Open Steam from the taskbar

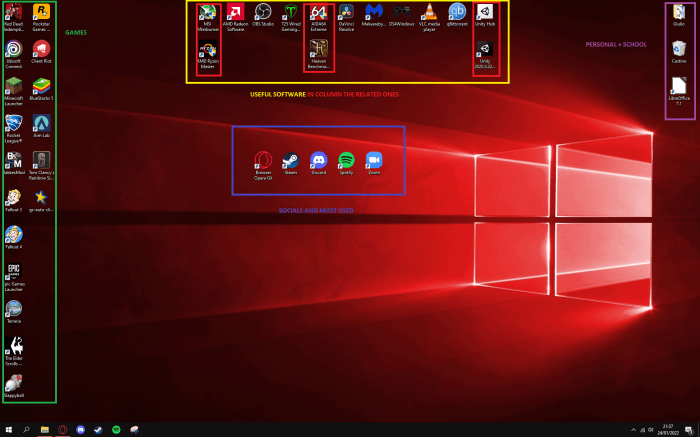(98, 429)
